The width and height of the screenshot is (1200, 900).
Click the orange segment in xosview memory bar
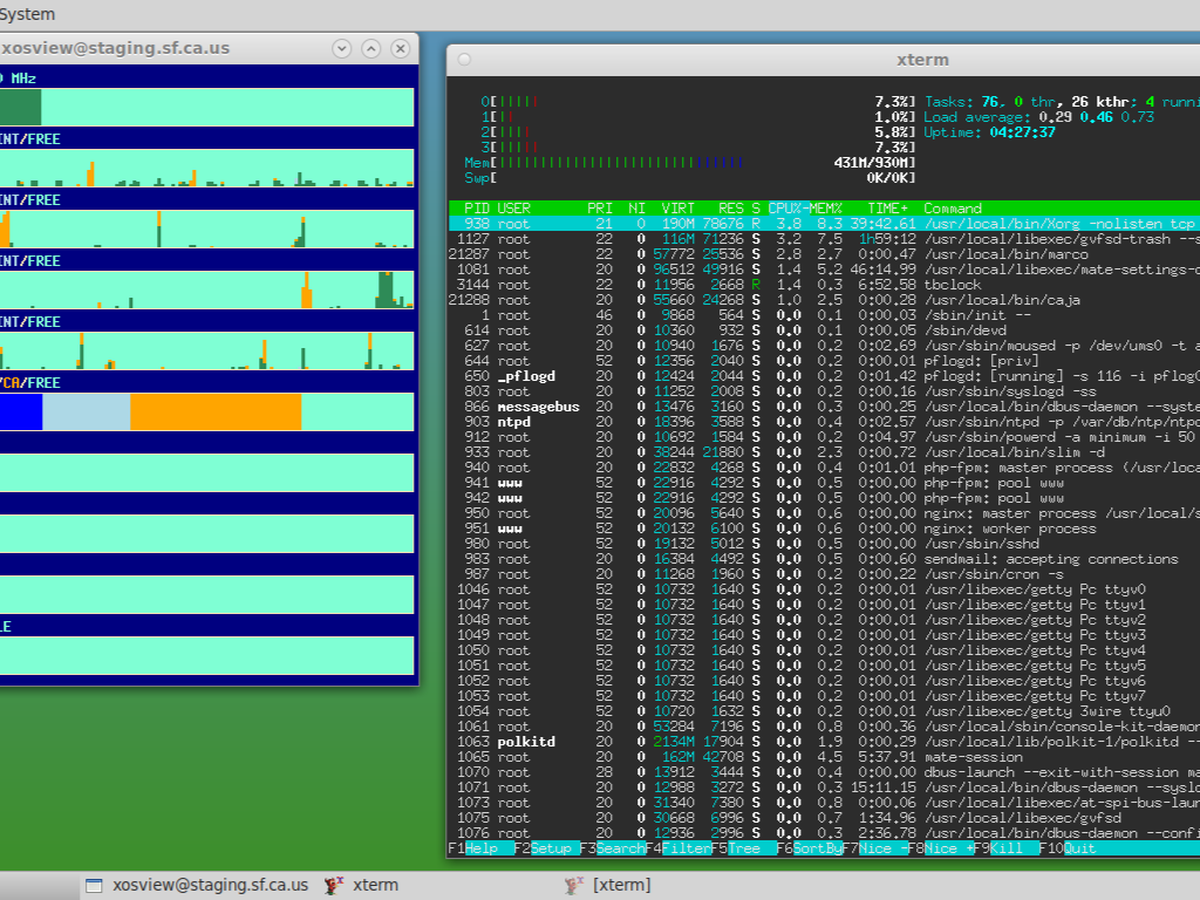coord(215,411)
